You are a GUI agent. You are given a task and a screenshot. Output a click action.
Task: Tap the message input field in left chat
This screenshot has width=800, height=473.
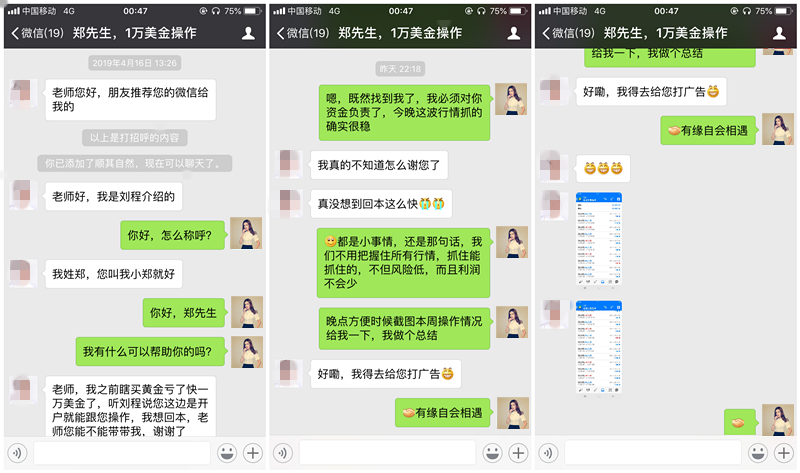pos(121,453)
